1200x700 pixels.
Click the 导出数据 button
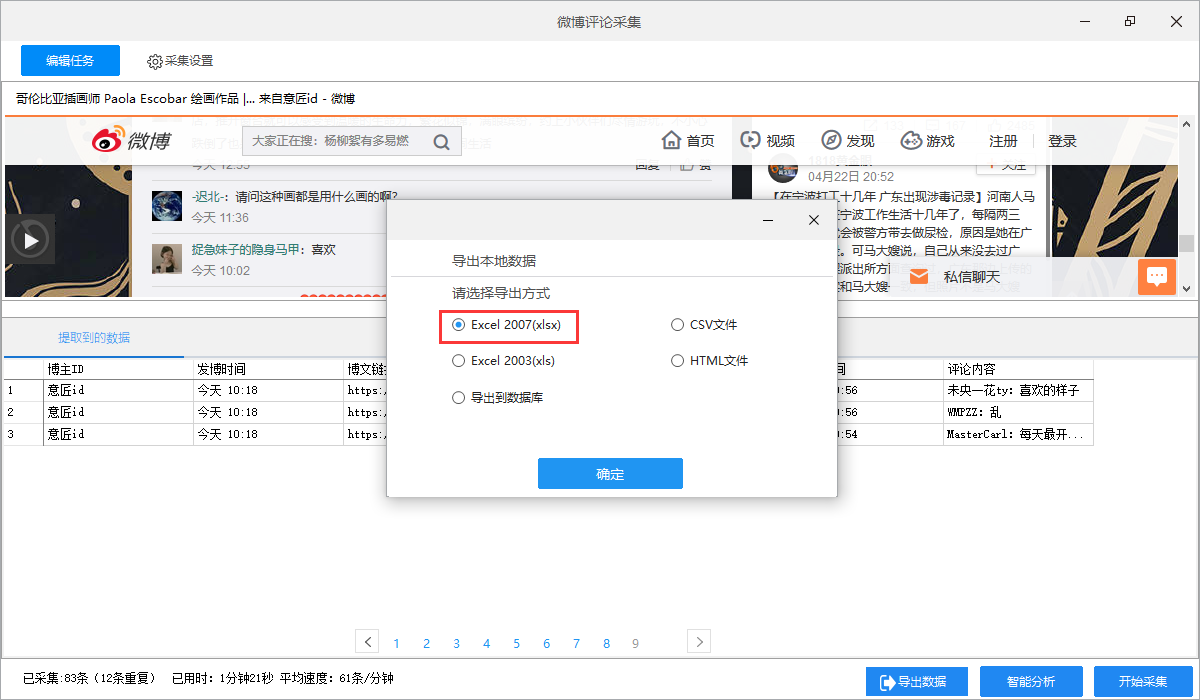click(917, 682)
